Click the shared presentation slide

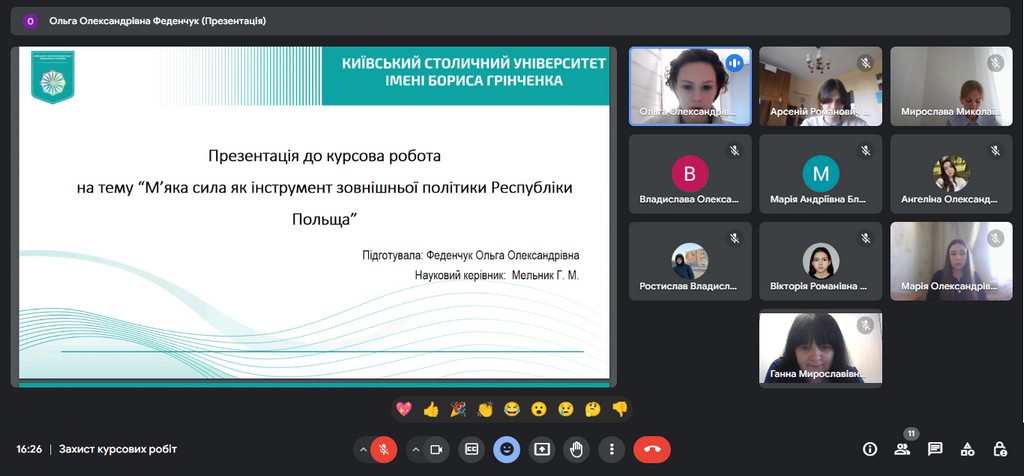coord(314,215)
